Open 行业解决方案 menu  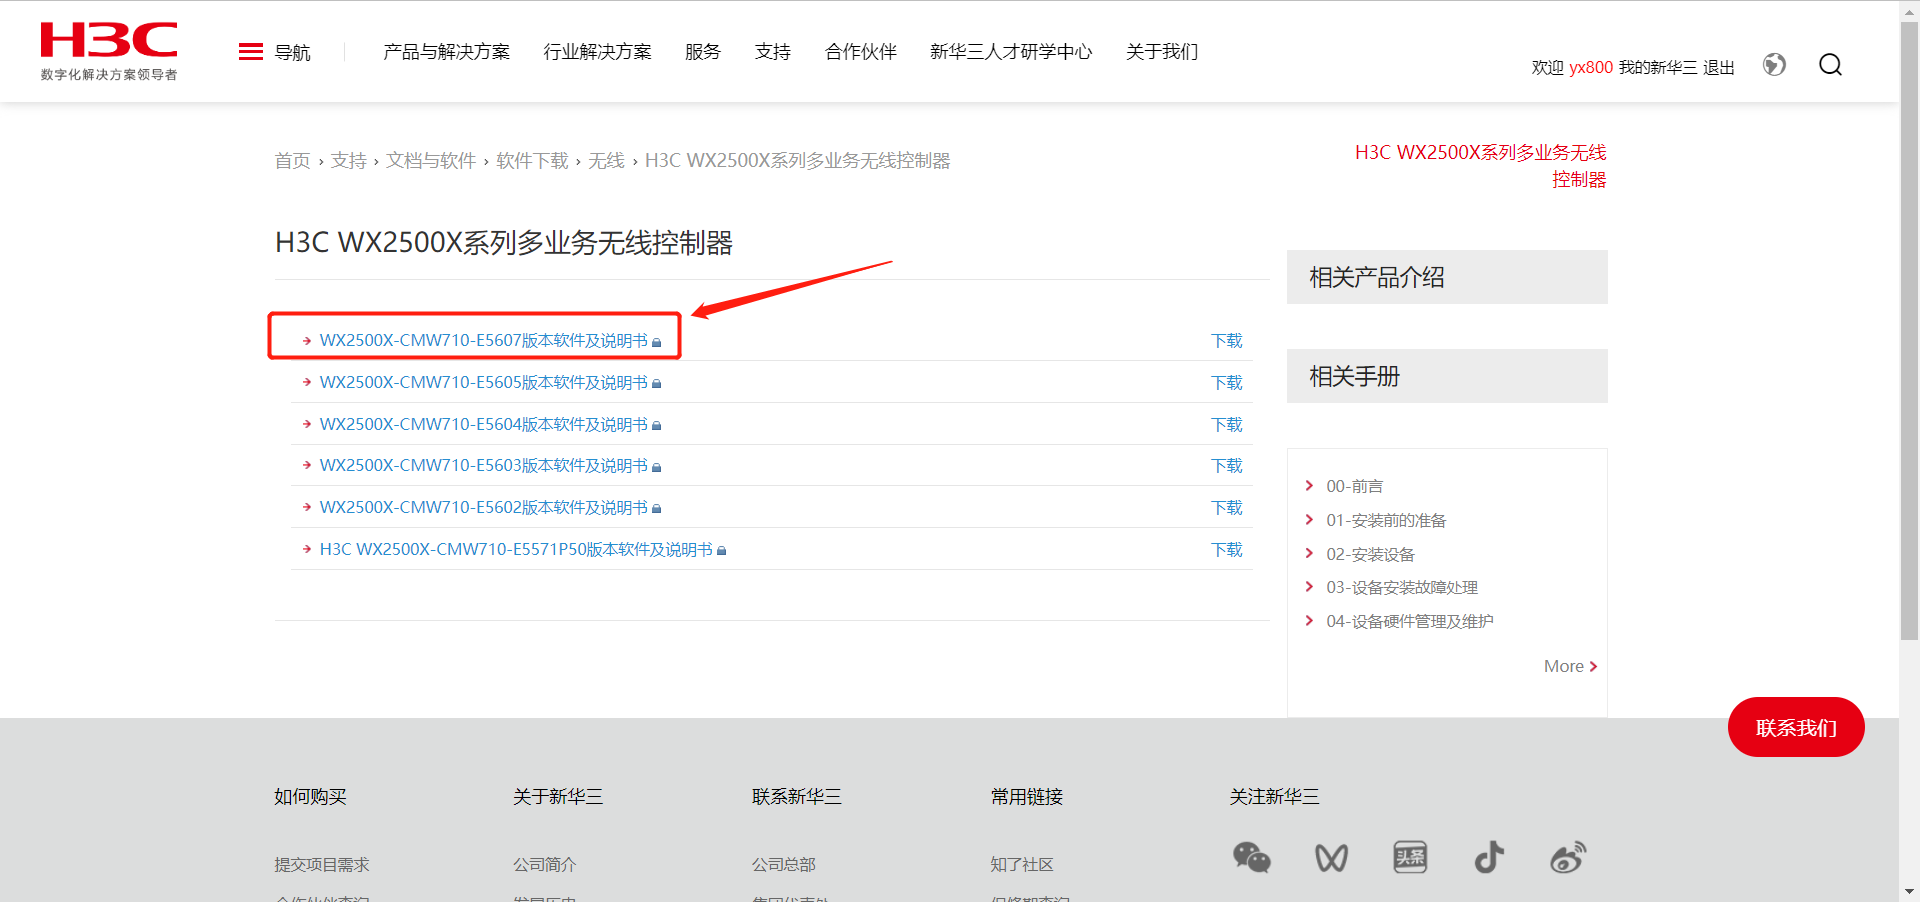(x=598, y=52)
